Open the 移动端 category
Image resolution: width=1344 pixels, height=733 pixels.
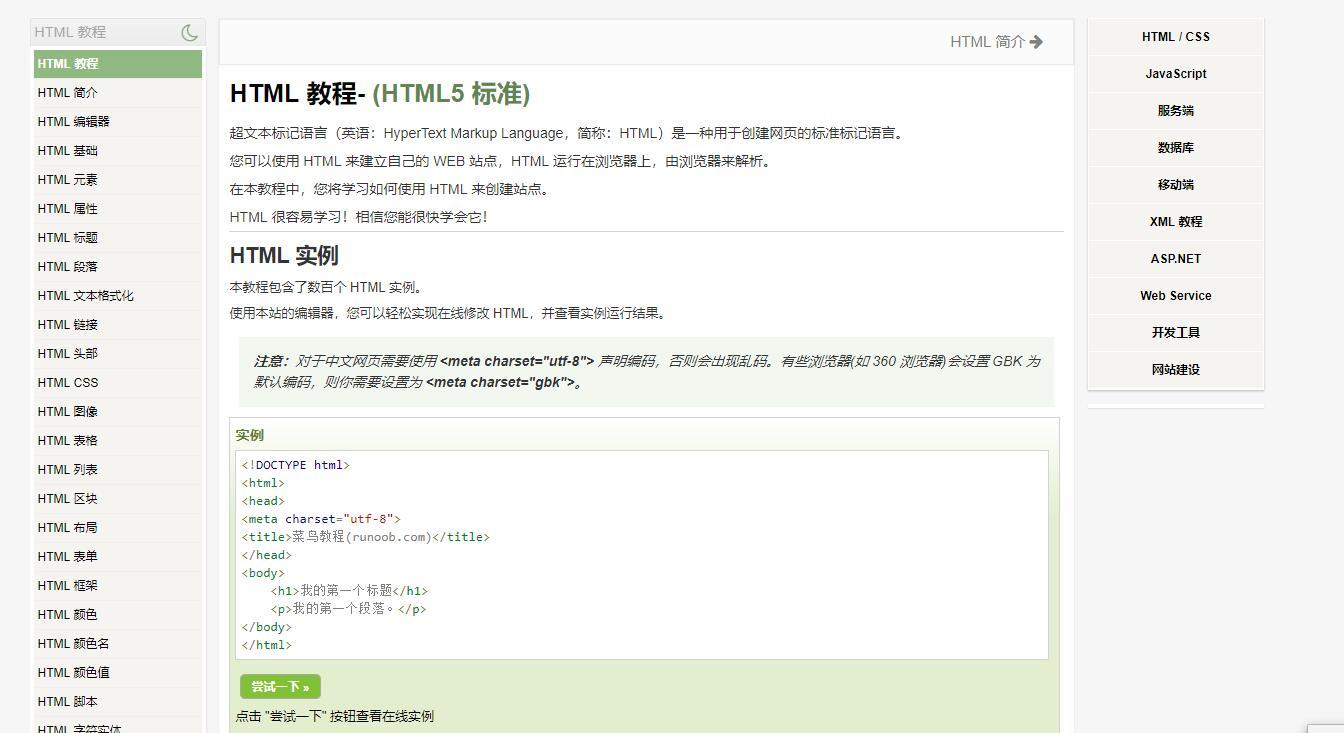pyautogui.click(x=1176, y=185)
